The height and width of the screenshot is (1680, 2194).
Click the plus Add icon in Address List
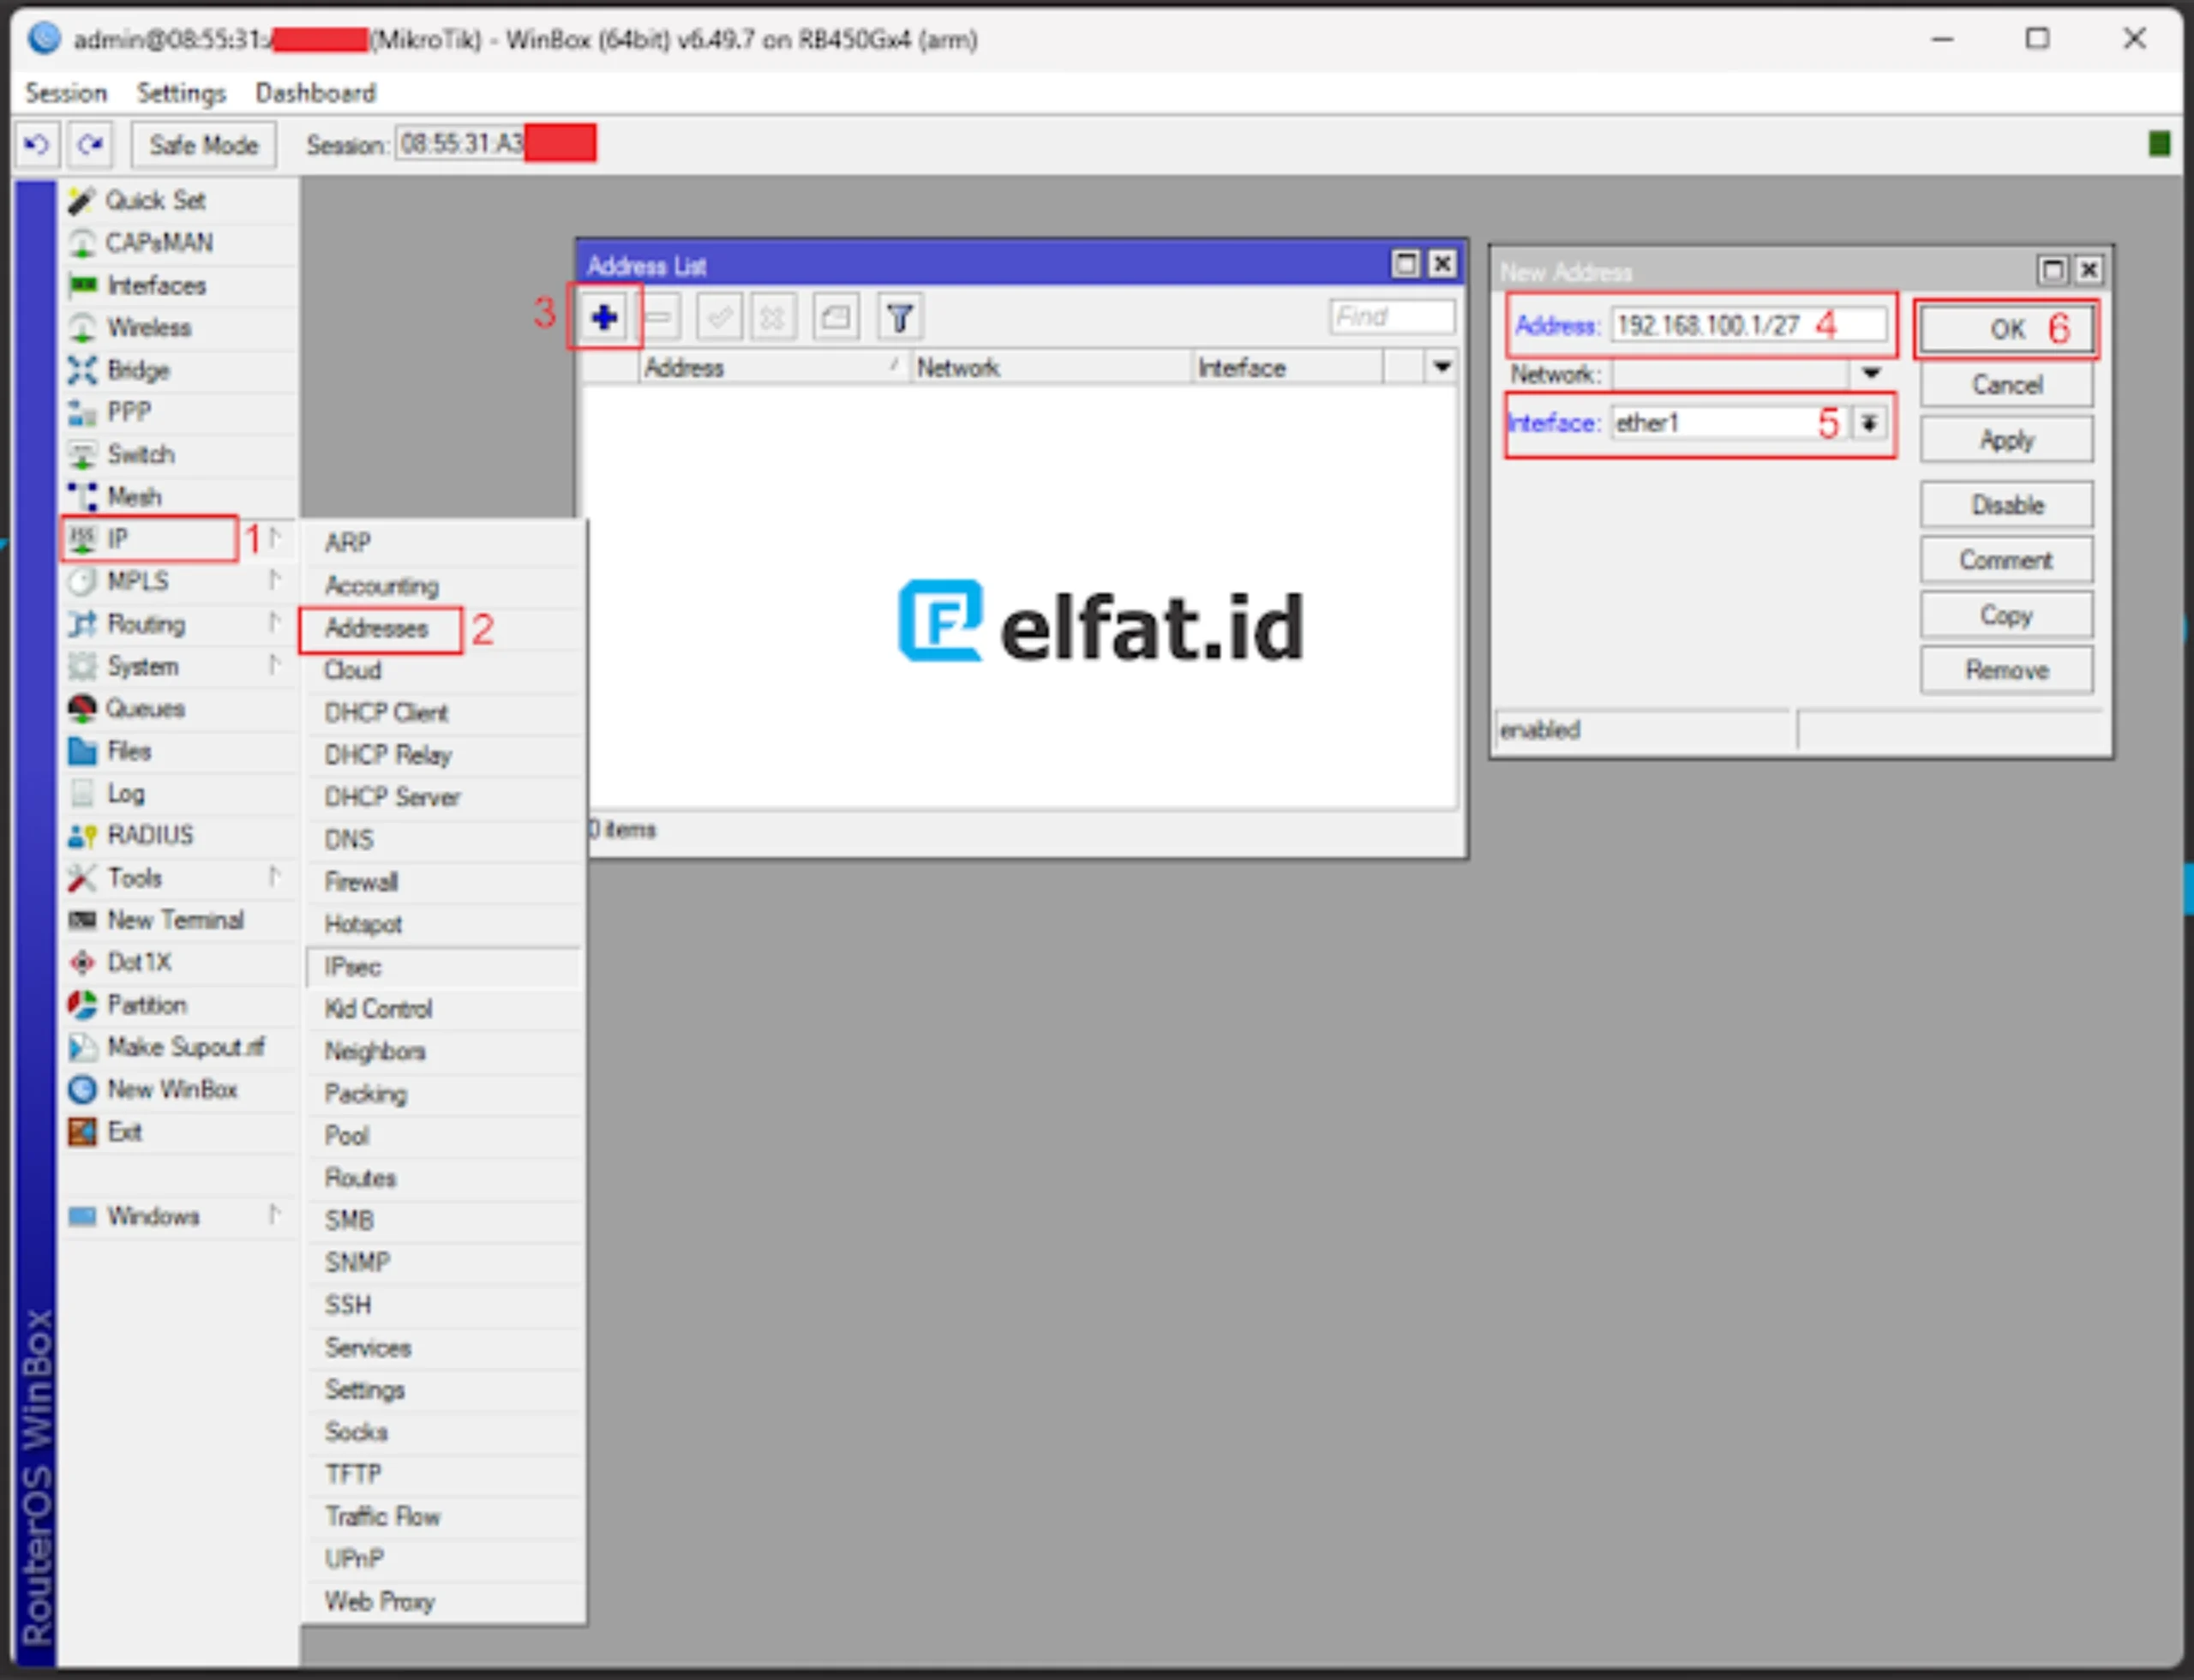pos(604,318)
